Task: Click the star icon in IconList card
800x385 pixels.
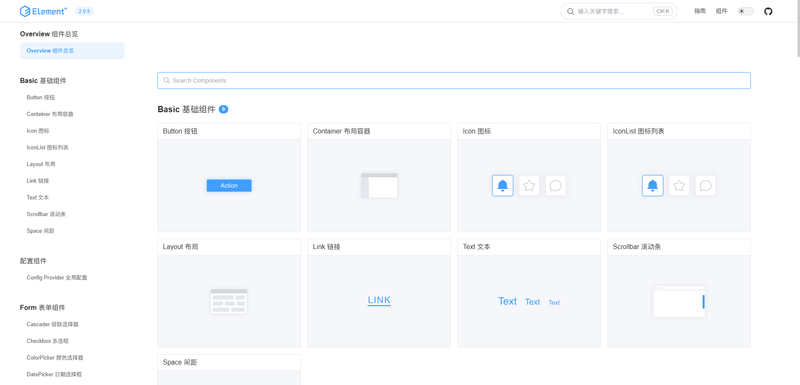Action: 679,186
